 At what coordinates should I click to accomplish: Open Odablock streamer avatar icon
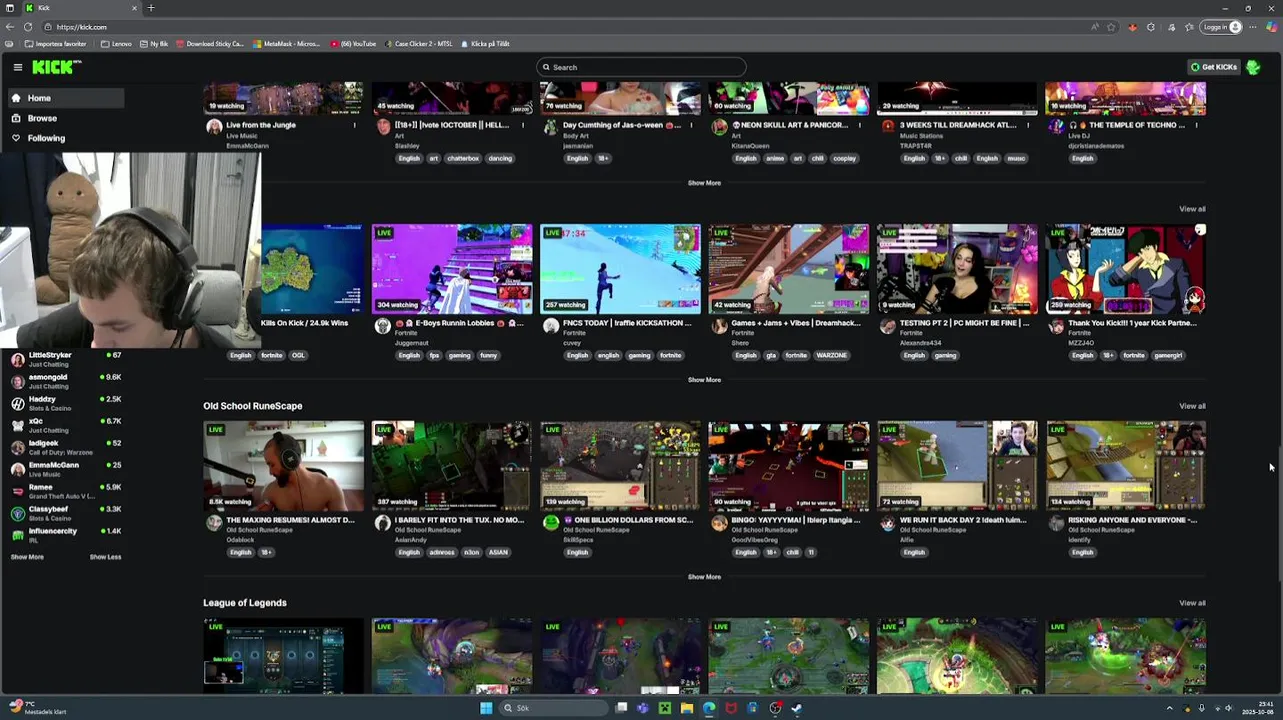pyautogui.click(x=213, y=523)
